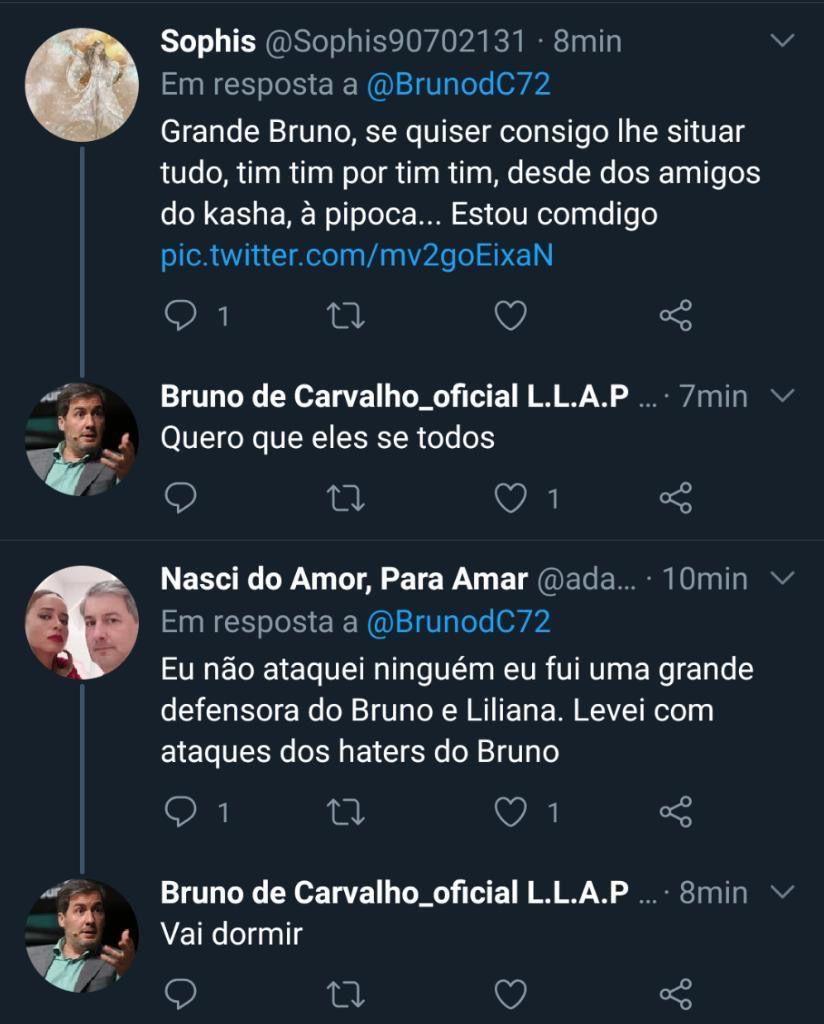824x1024 pixels.
Task: Like Nasci do Amor's tweet
Action: 511,812
